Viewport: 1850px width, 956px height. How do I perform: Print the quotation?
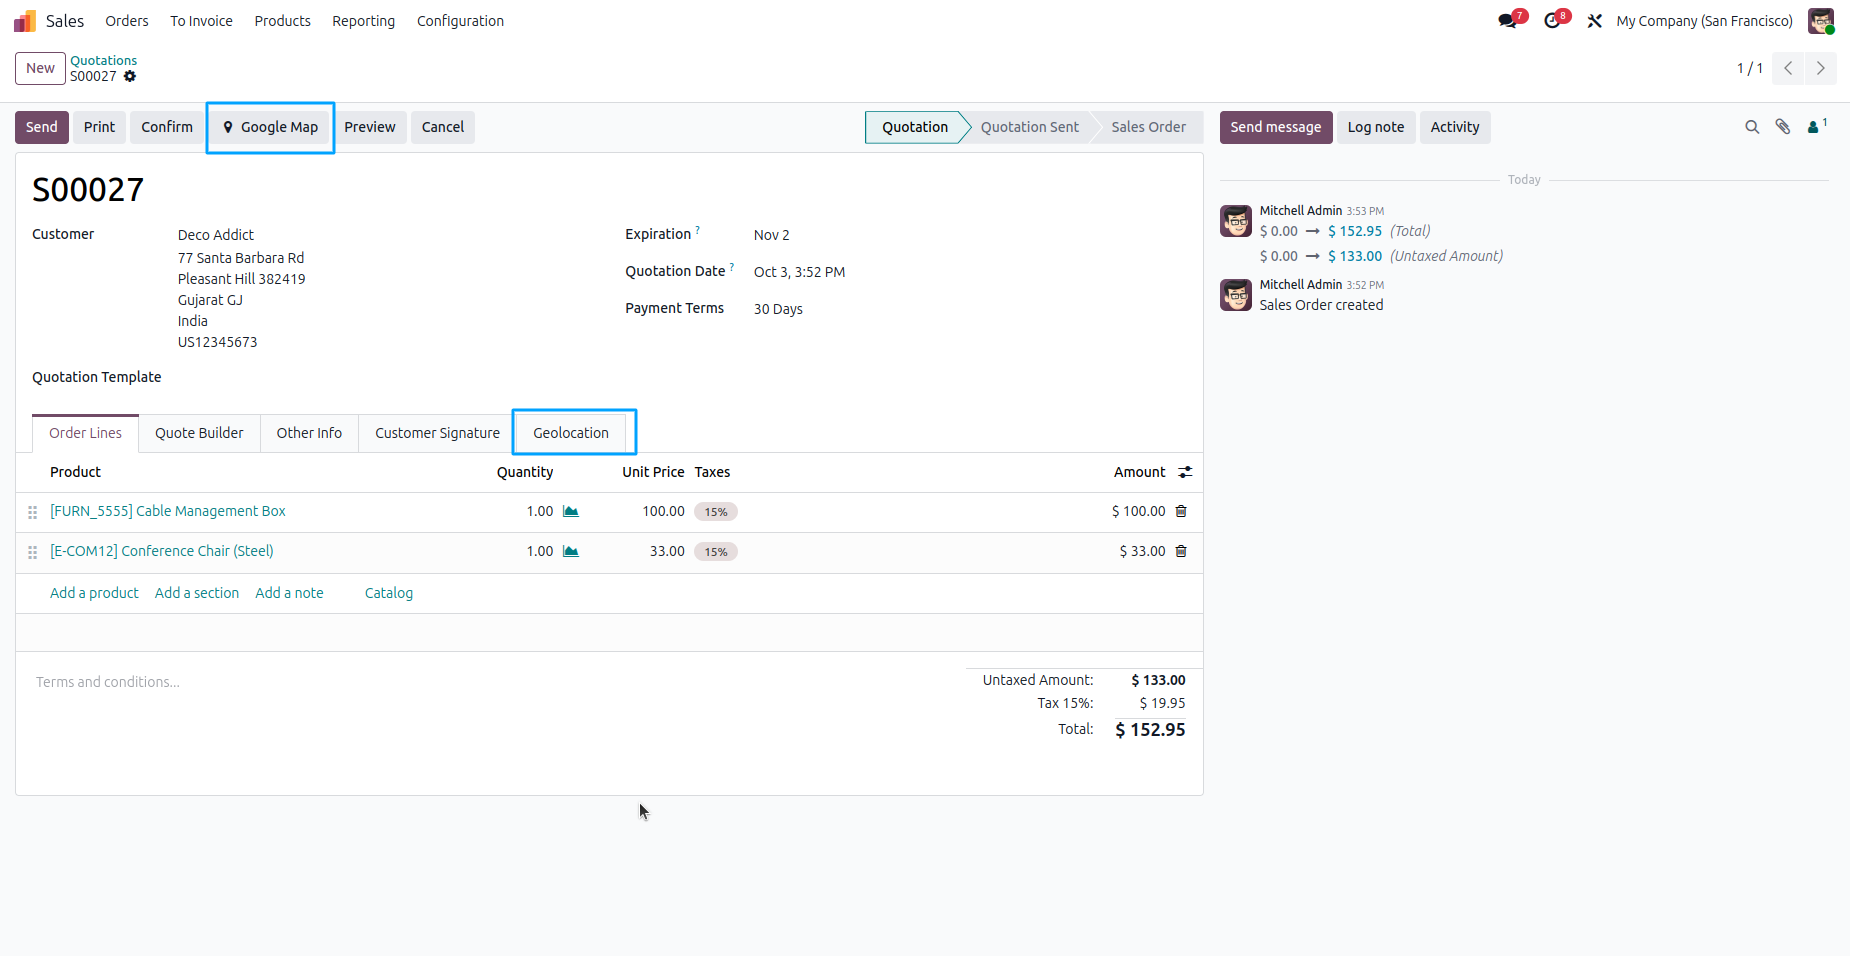(x=99, y=127)
